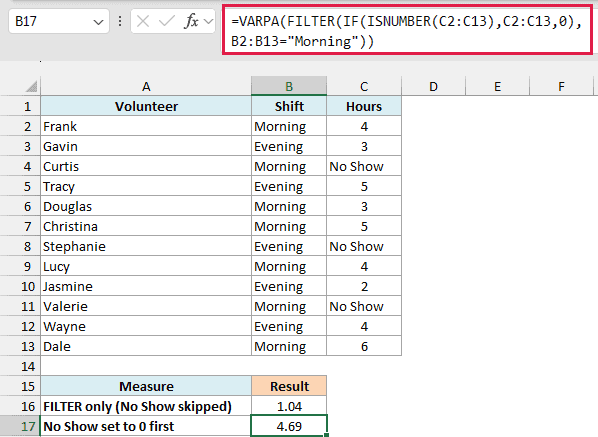Click Curtis's No Show hours cell
Screen dimensions: 598x437
(364, 166)
